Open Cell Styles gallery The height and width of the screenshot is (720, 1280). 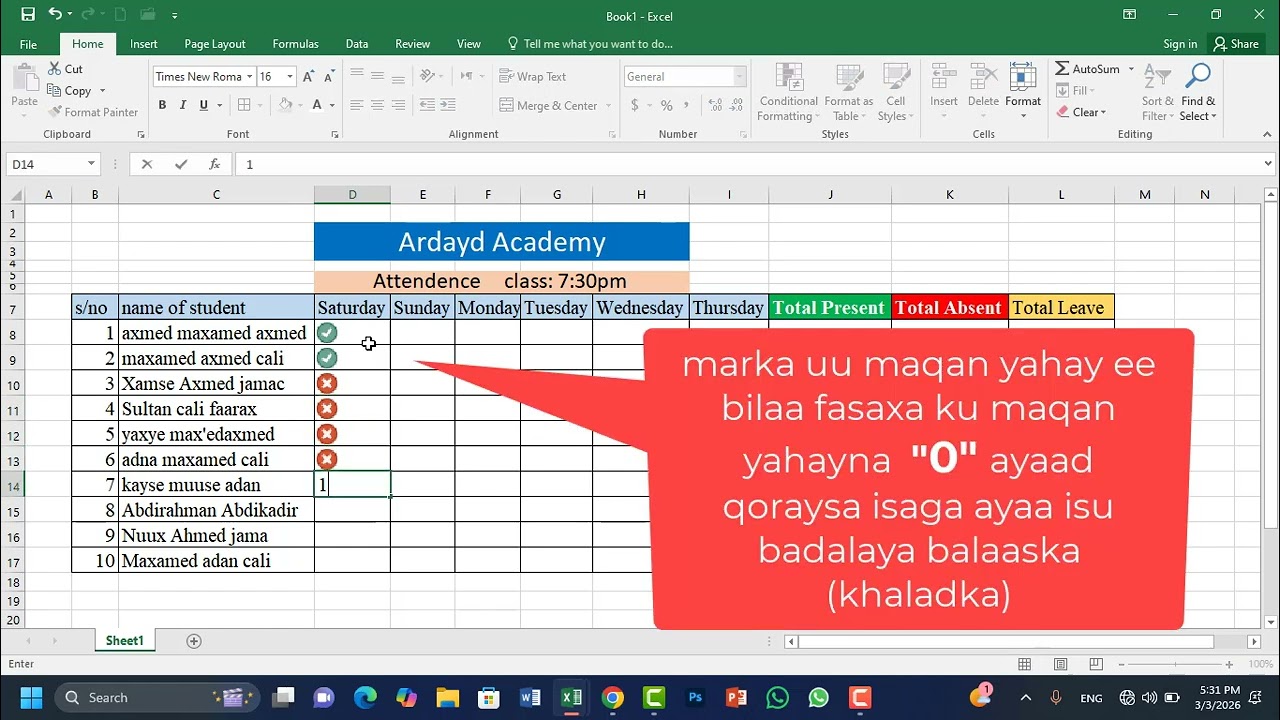[x=895, y=93]
